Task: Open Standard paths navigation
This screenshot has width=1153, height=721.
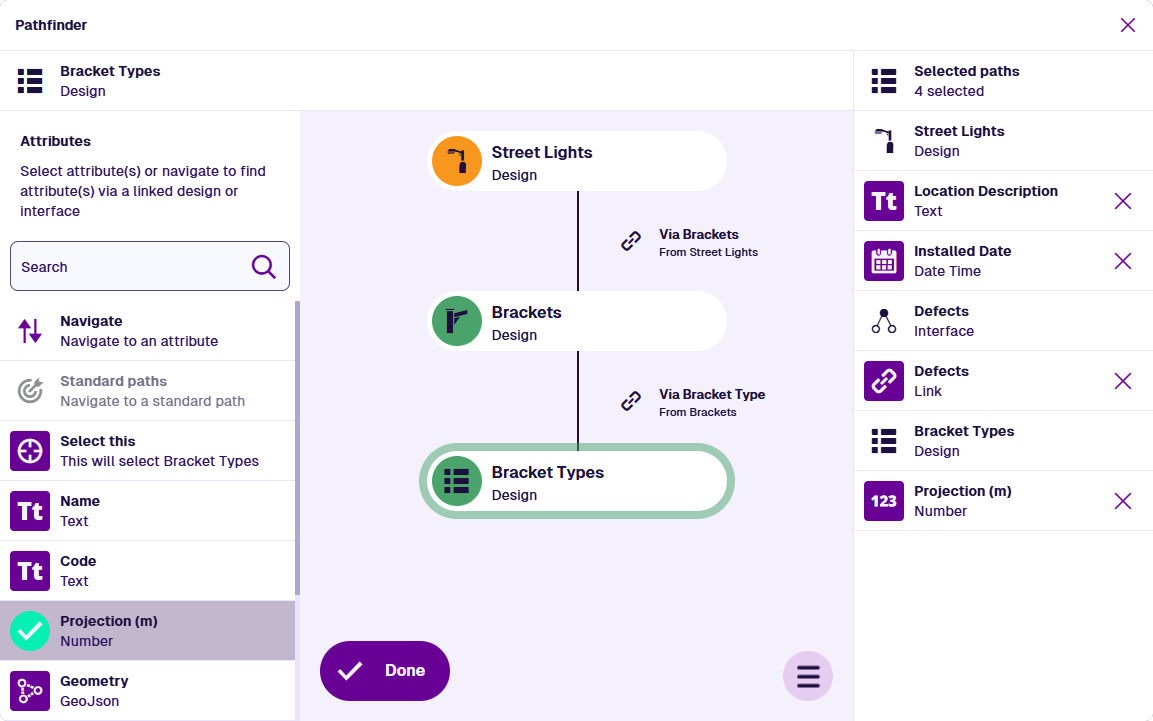Action: click(148, 391)
